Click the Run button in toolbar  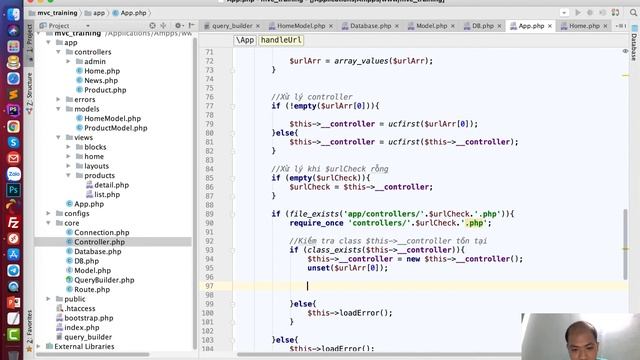pos(578,13)
